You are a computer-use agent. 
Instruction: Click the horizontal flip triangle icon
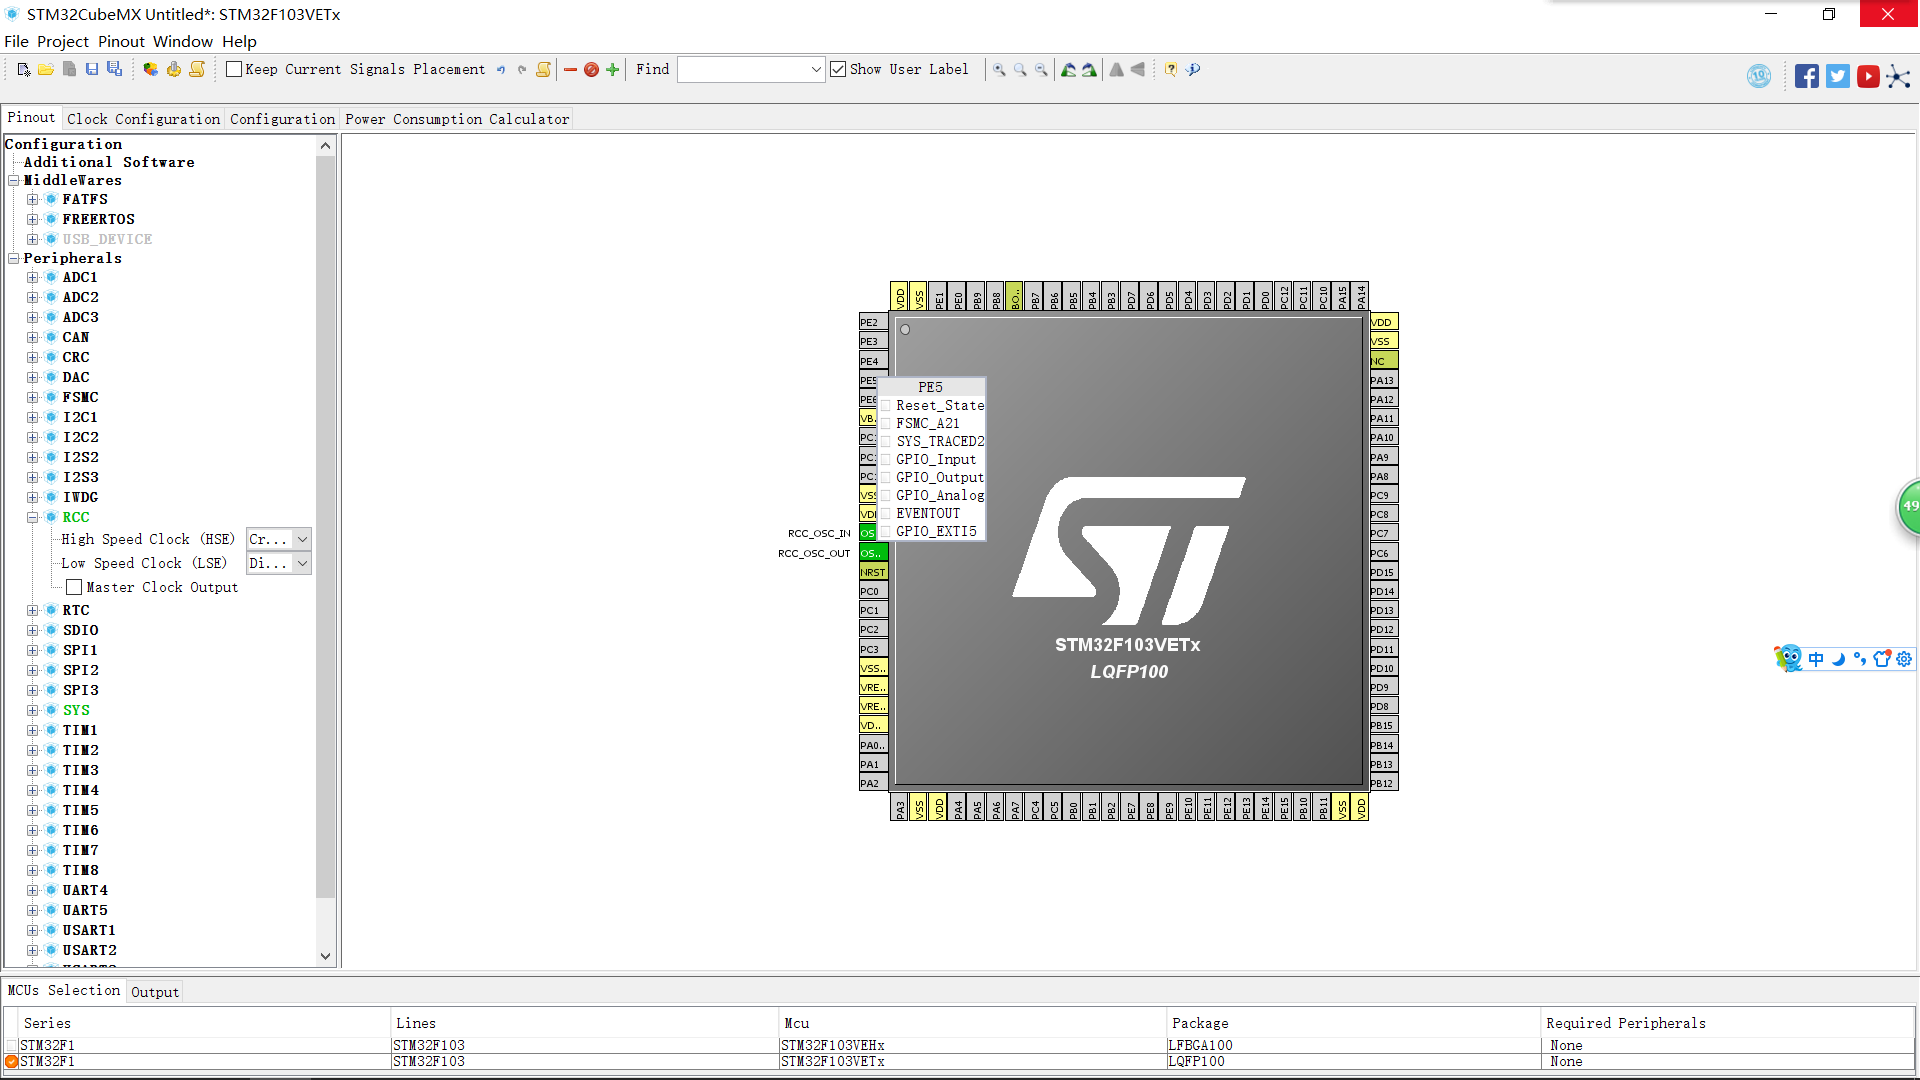click(1138, 69)
